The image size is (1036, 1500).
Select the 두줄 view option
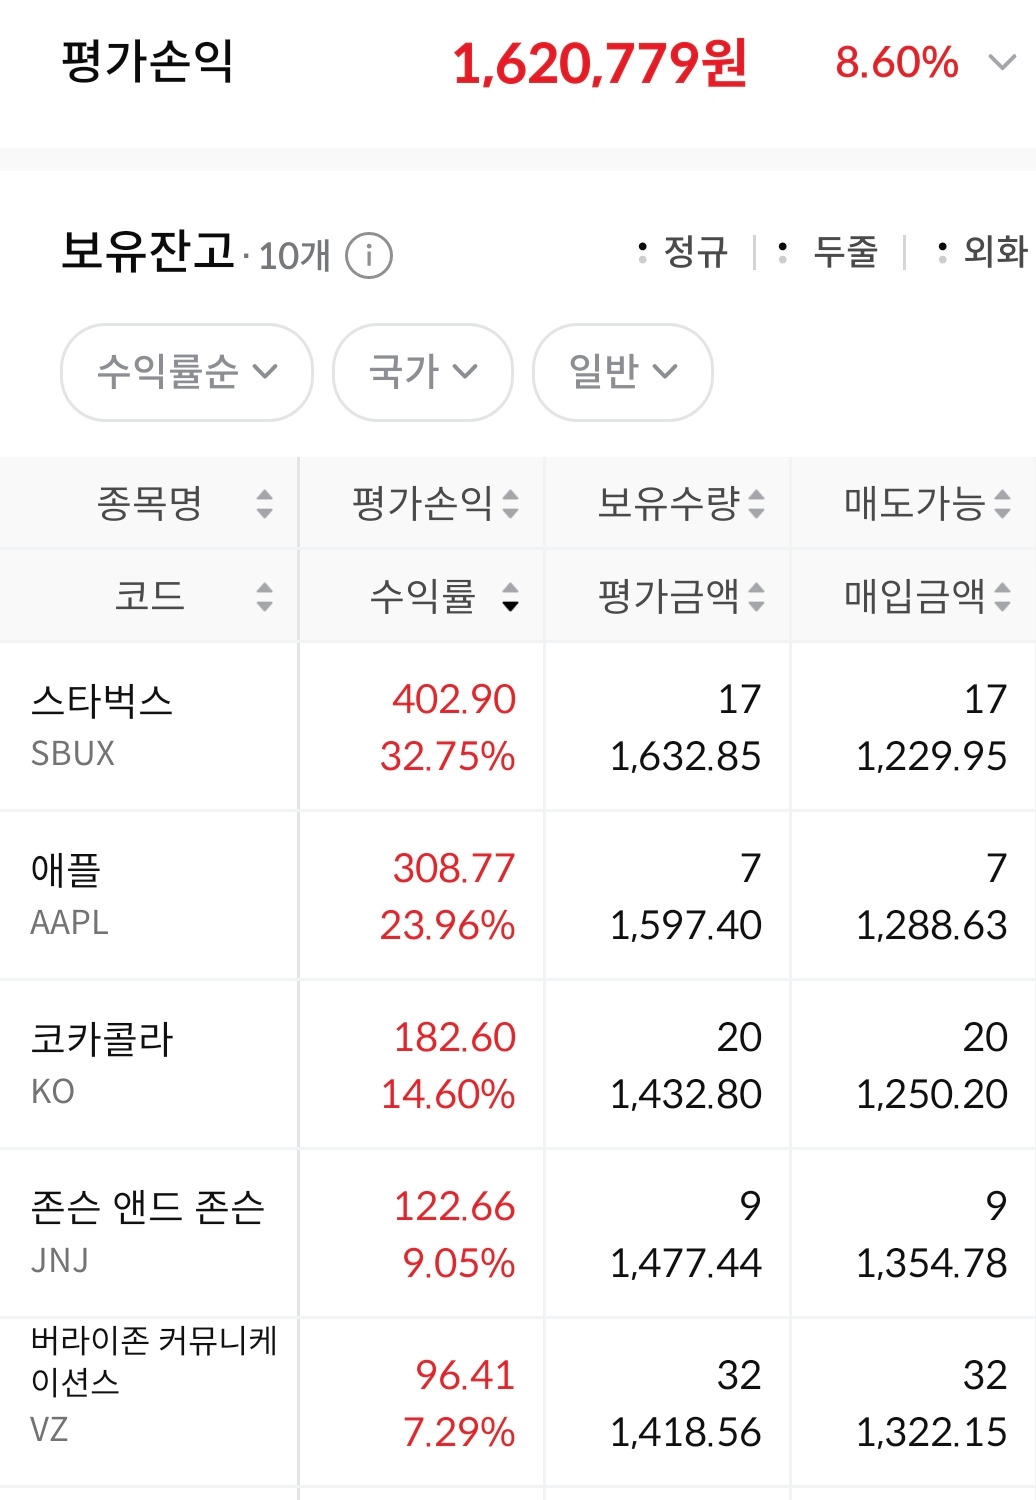click(829, 252)
